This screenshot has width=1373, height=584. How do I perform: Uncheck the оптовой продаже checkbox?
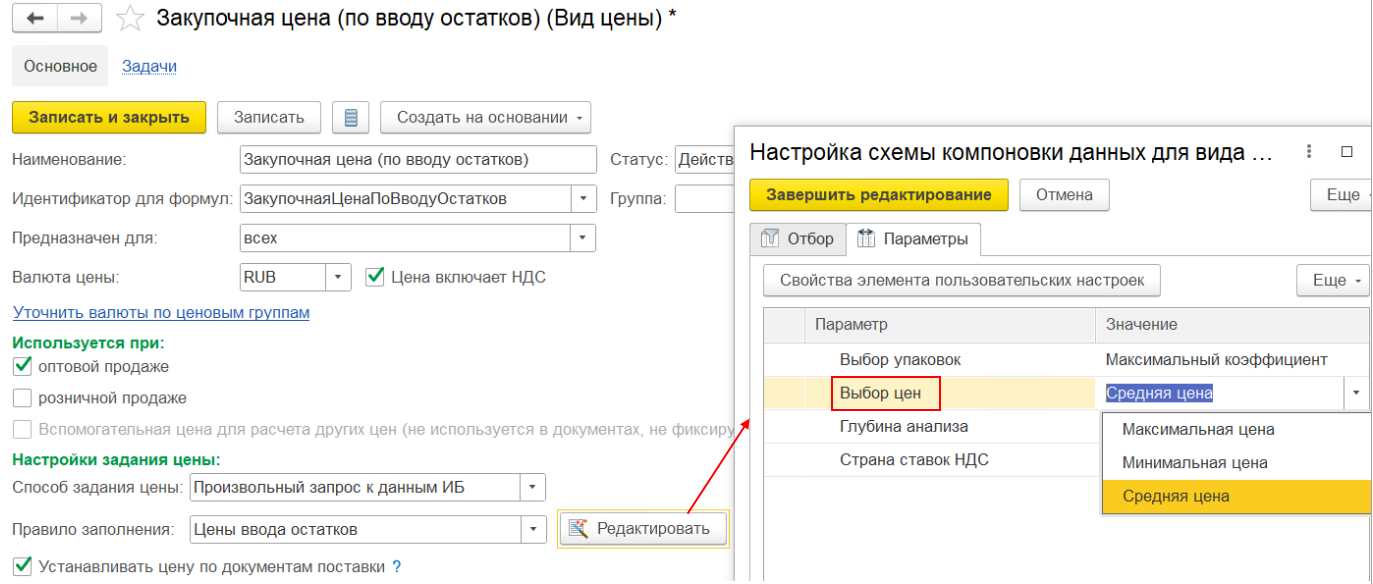pyautogui.click(x=22, y=367)
